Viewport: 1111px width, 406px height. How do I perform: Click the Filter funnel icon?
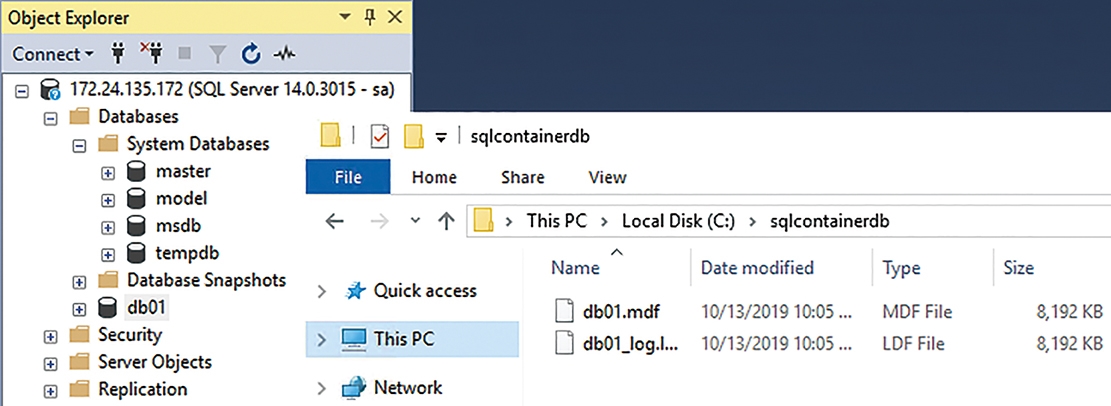[x=218, y=54]
